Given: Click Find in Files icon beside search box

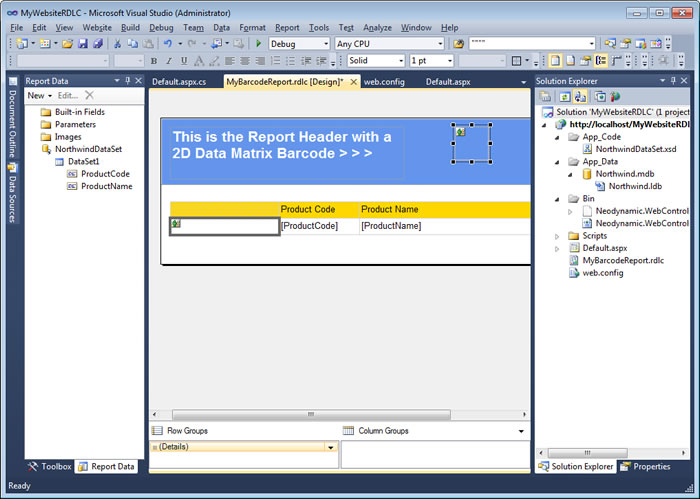Looking at the screenshot, I should [458, 43].
